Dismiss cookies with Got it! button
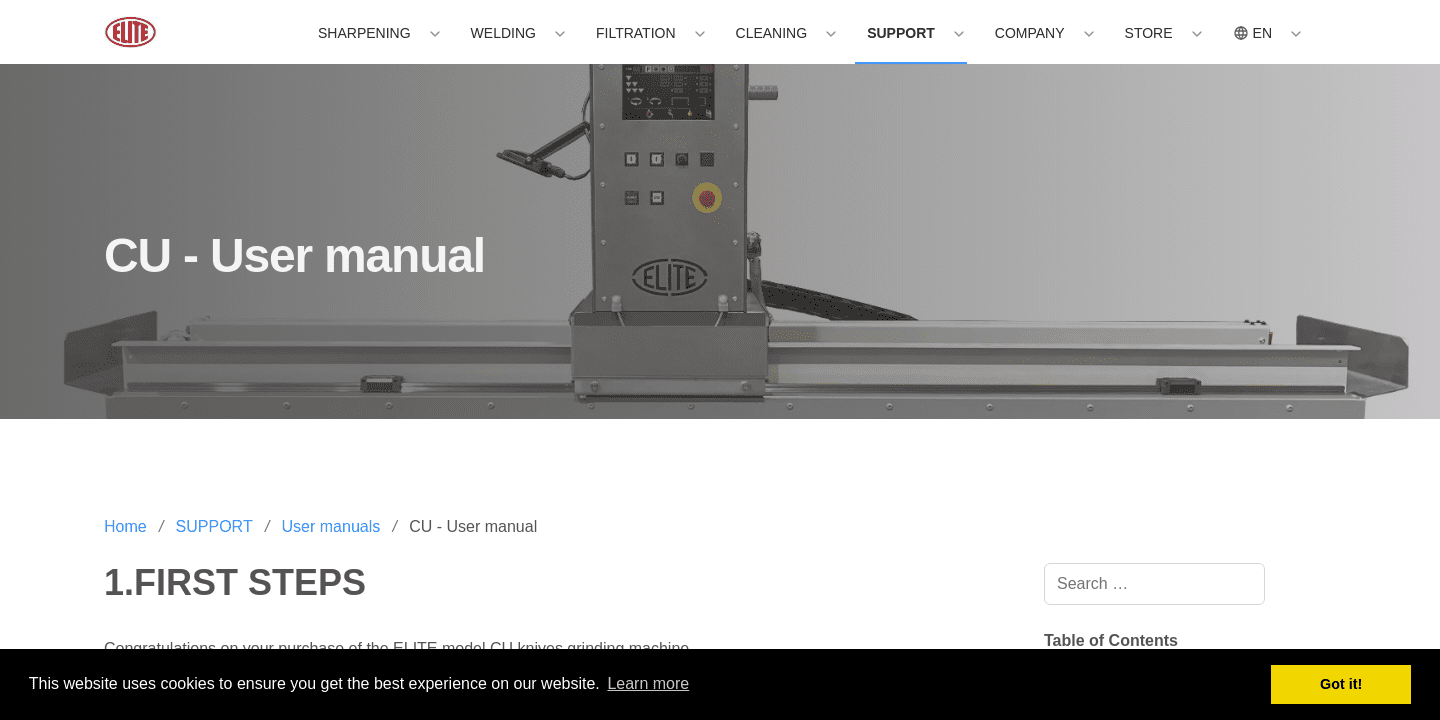The image size is (1440, 720). click(x=1341, y=684)
